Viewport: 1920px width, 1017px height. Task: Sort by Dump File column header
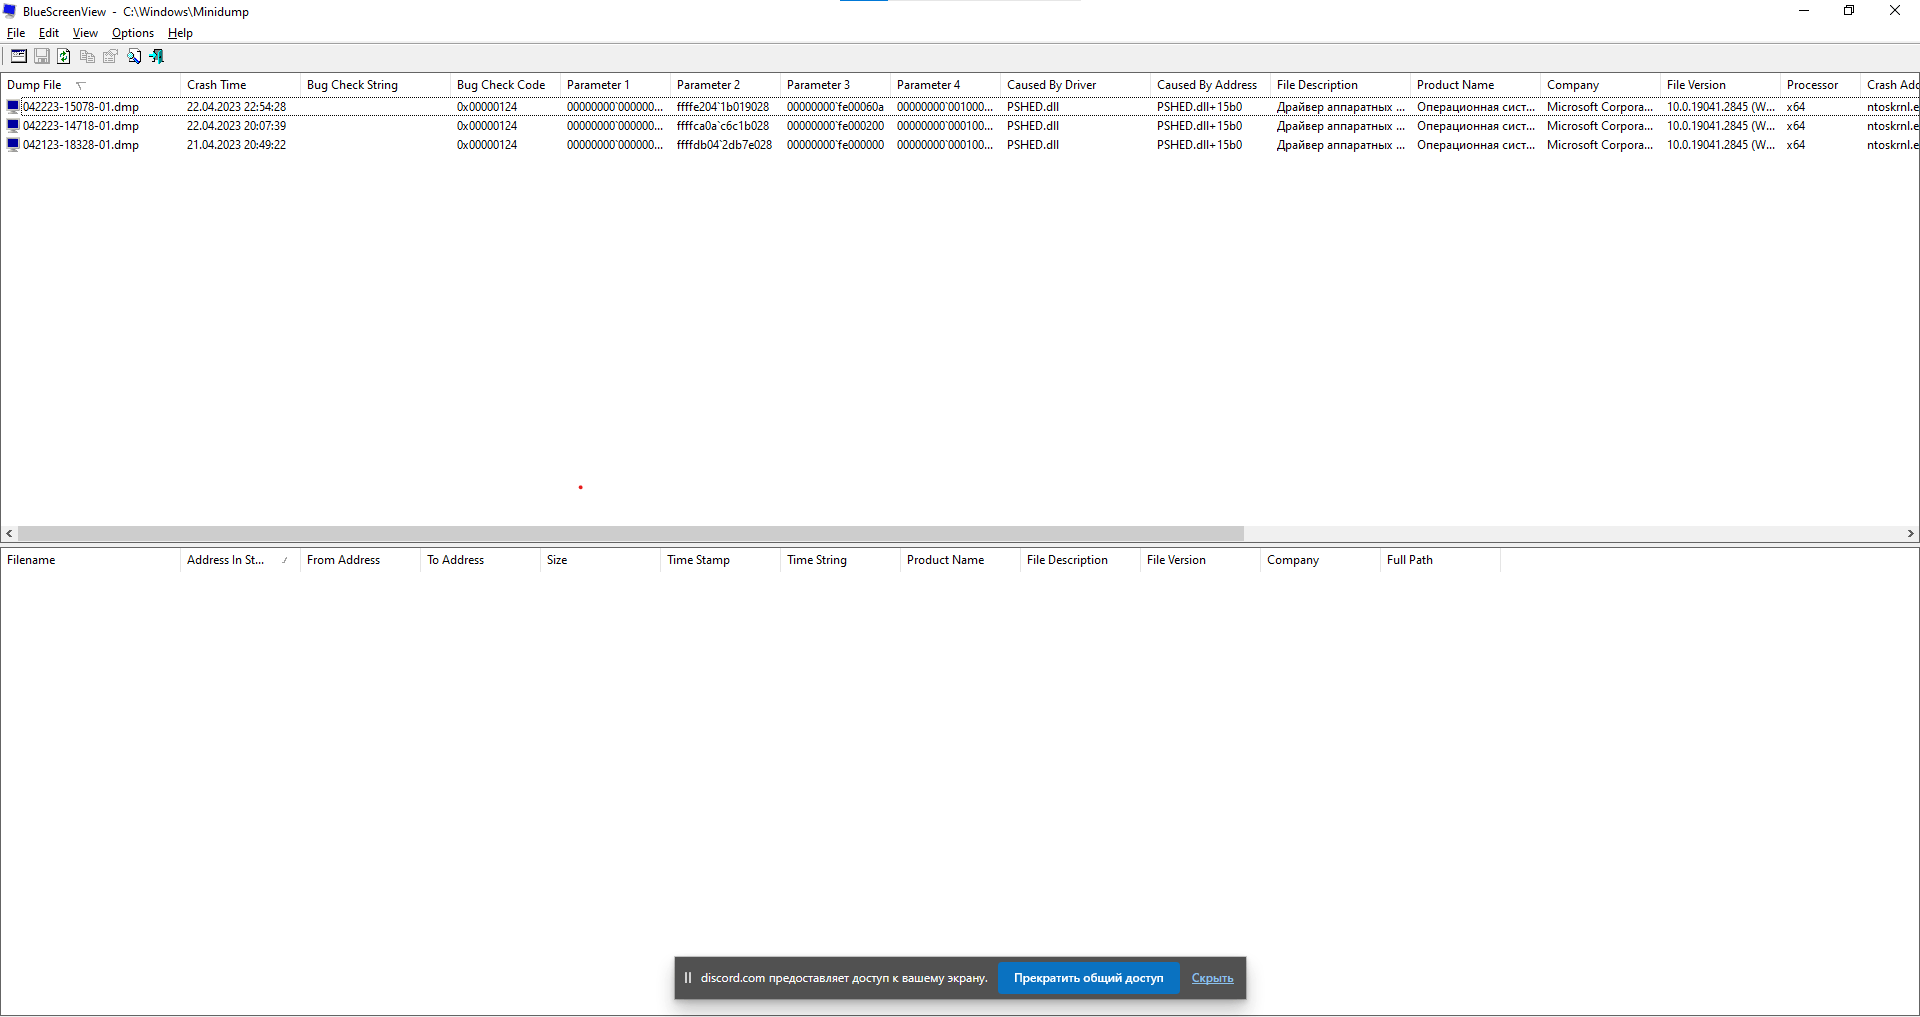tap(90, 85)
